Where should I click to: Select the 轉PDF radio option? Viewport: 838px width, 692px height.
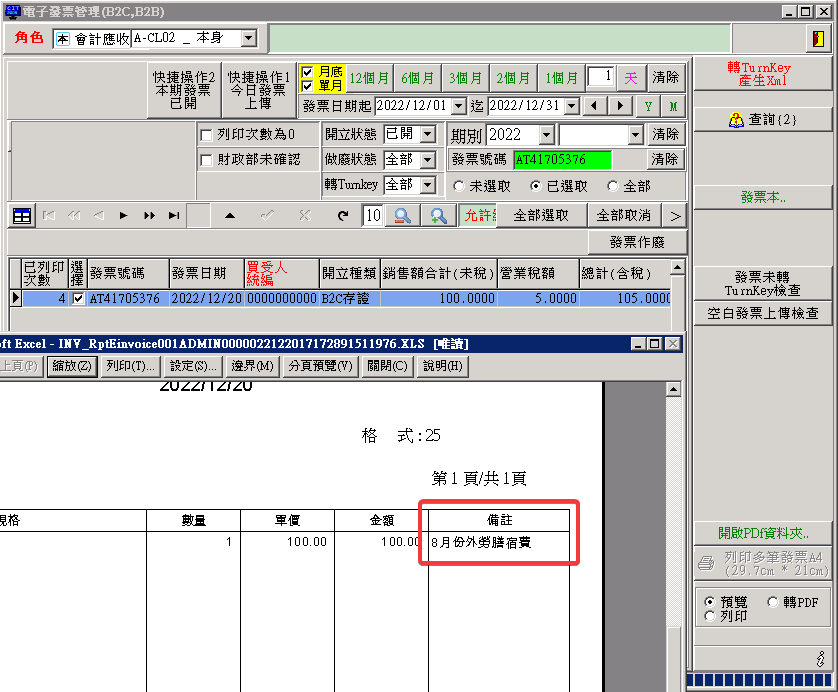coord(773,602)
